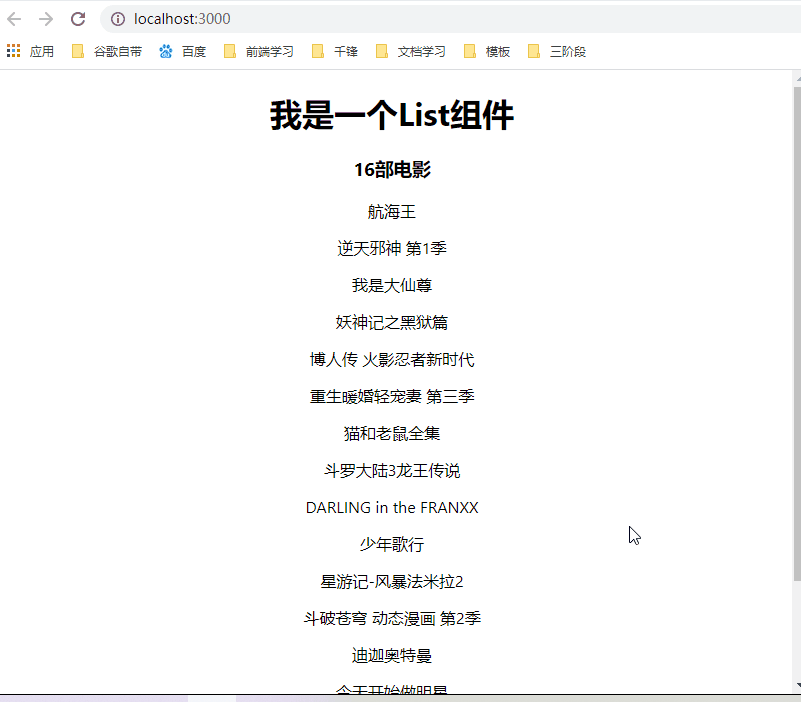Screen dimensions: 801x702
Task: Expand the 千锋 bookmark folder
Action: [343, 51]
